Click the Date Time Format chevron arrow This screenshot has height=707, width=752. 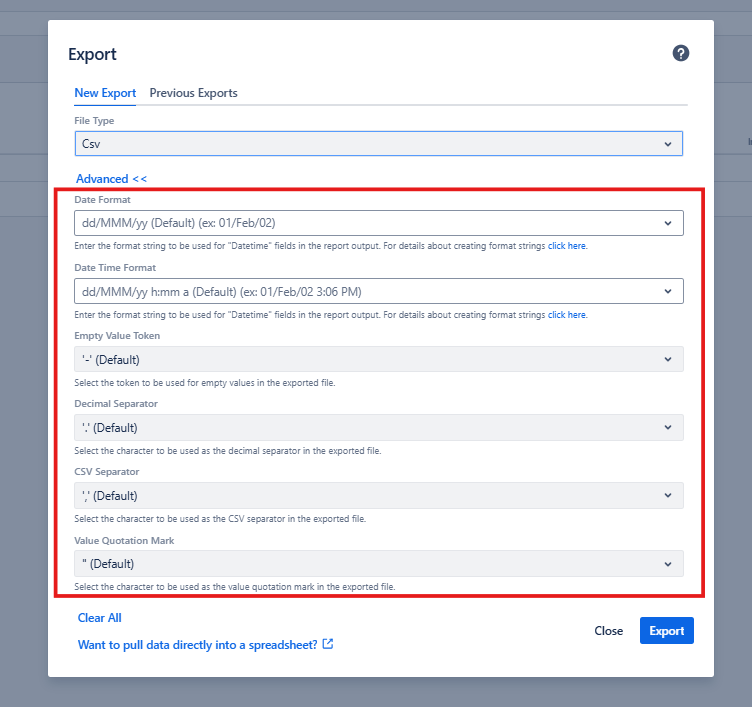668,291
